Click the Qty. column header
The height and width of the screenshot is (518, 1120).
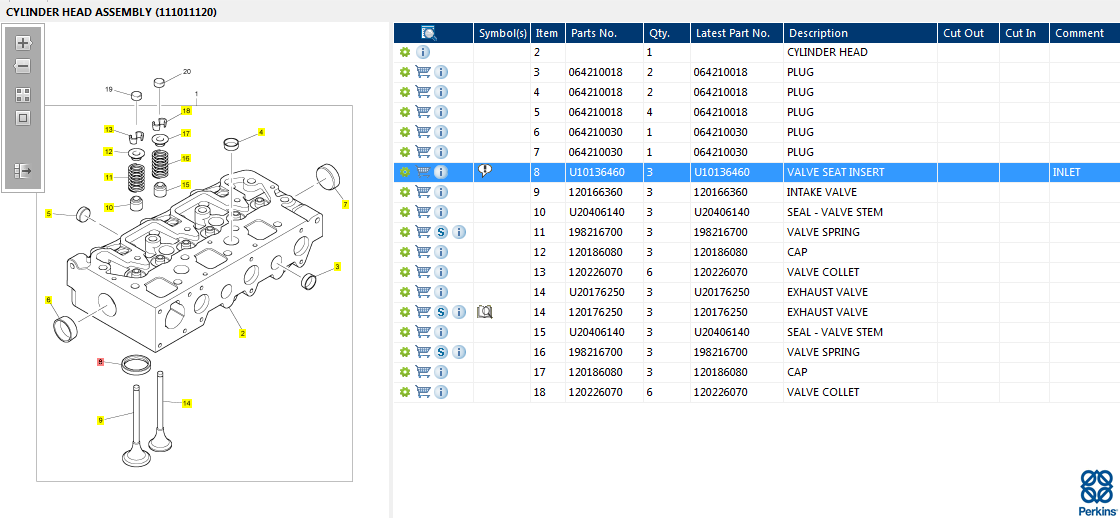pos(666,33)
